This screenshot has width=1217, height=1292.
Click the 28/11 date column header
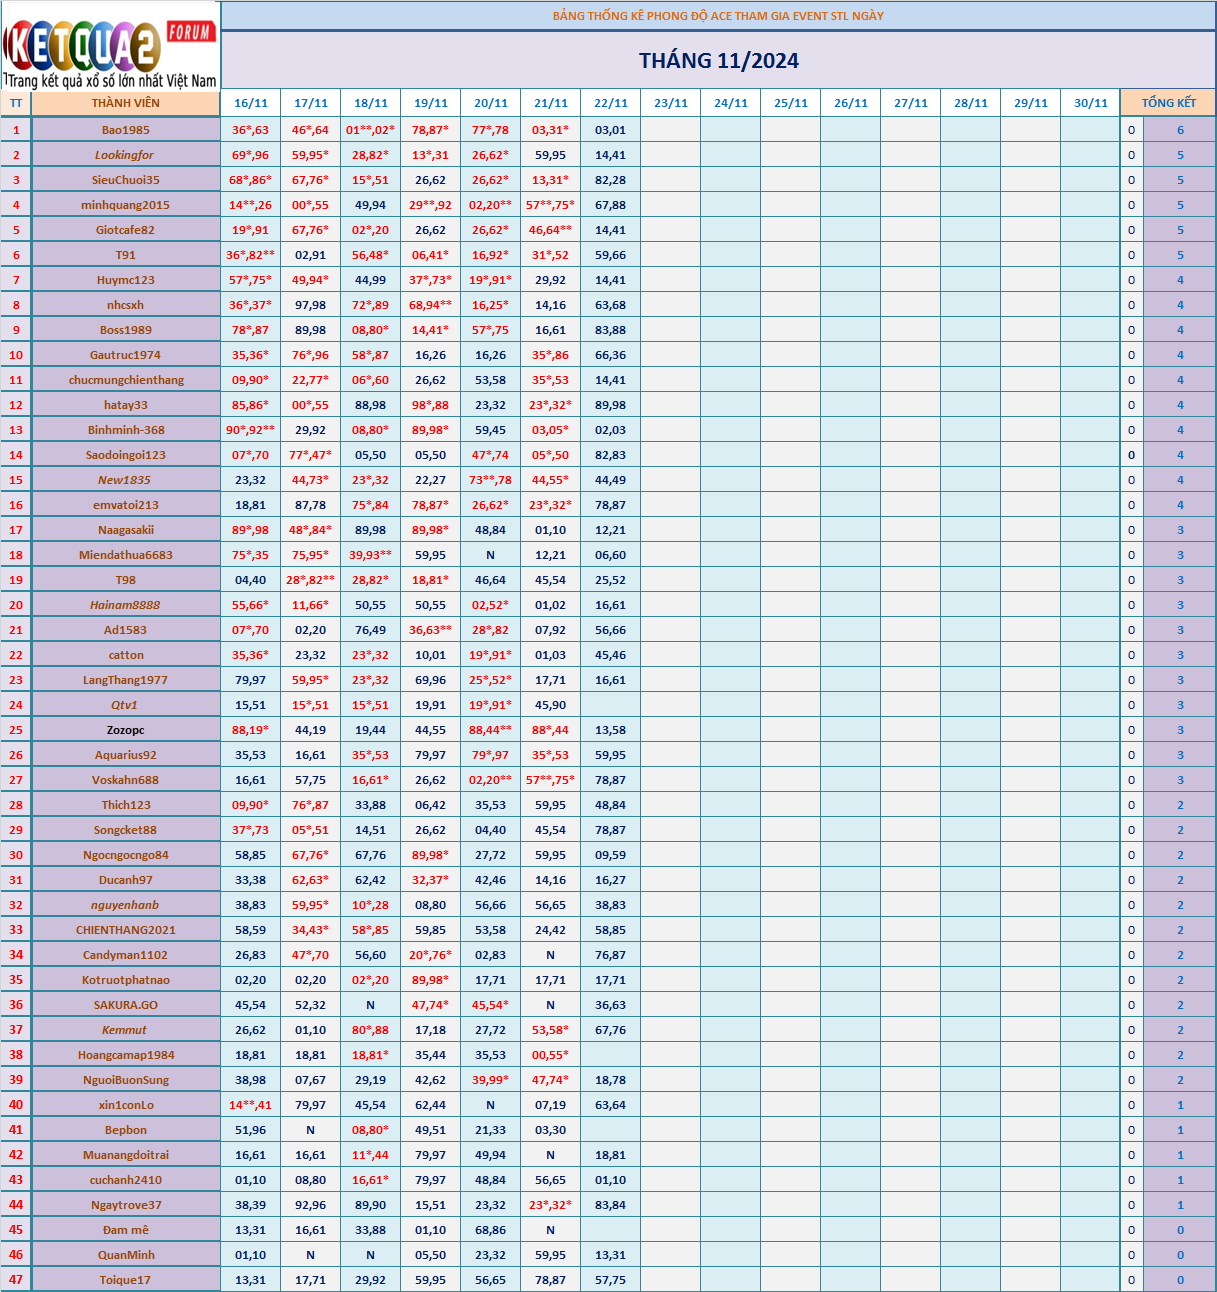click(x=971, y=103)
